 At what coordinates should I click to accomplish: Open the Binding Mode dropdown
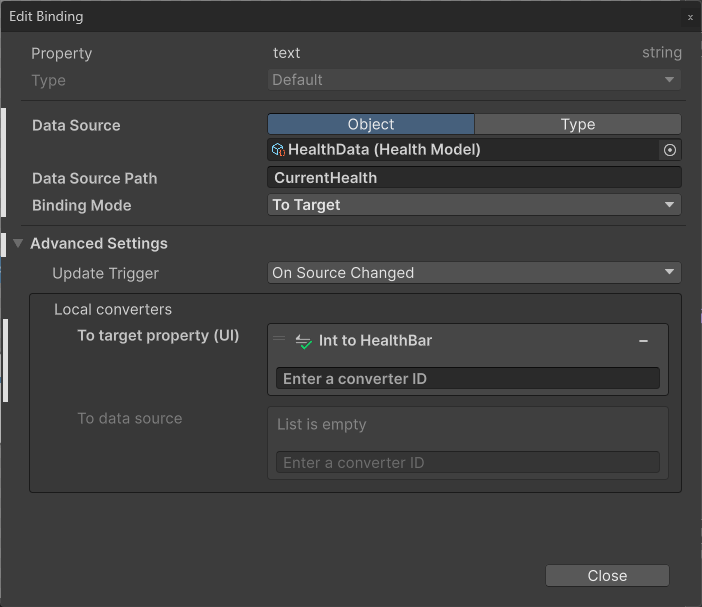[474, 205]
